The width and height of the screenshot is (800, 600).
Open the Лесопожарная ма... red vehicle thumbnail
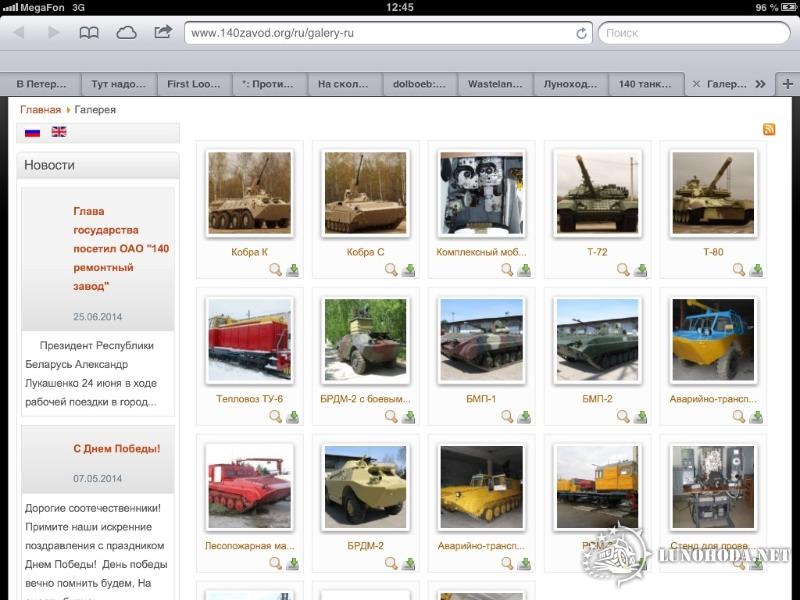coord(249,487)
